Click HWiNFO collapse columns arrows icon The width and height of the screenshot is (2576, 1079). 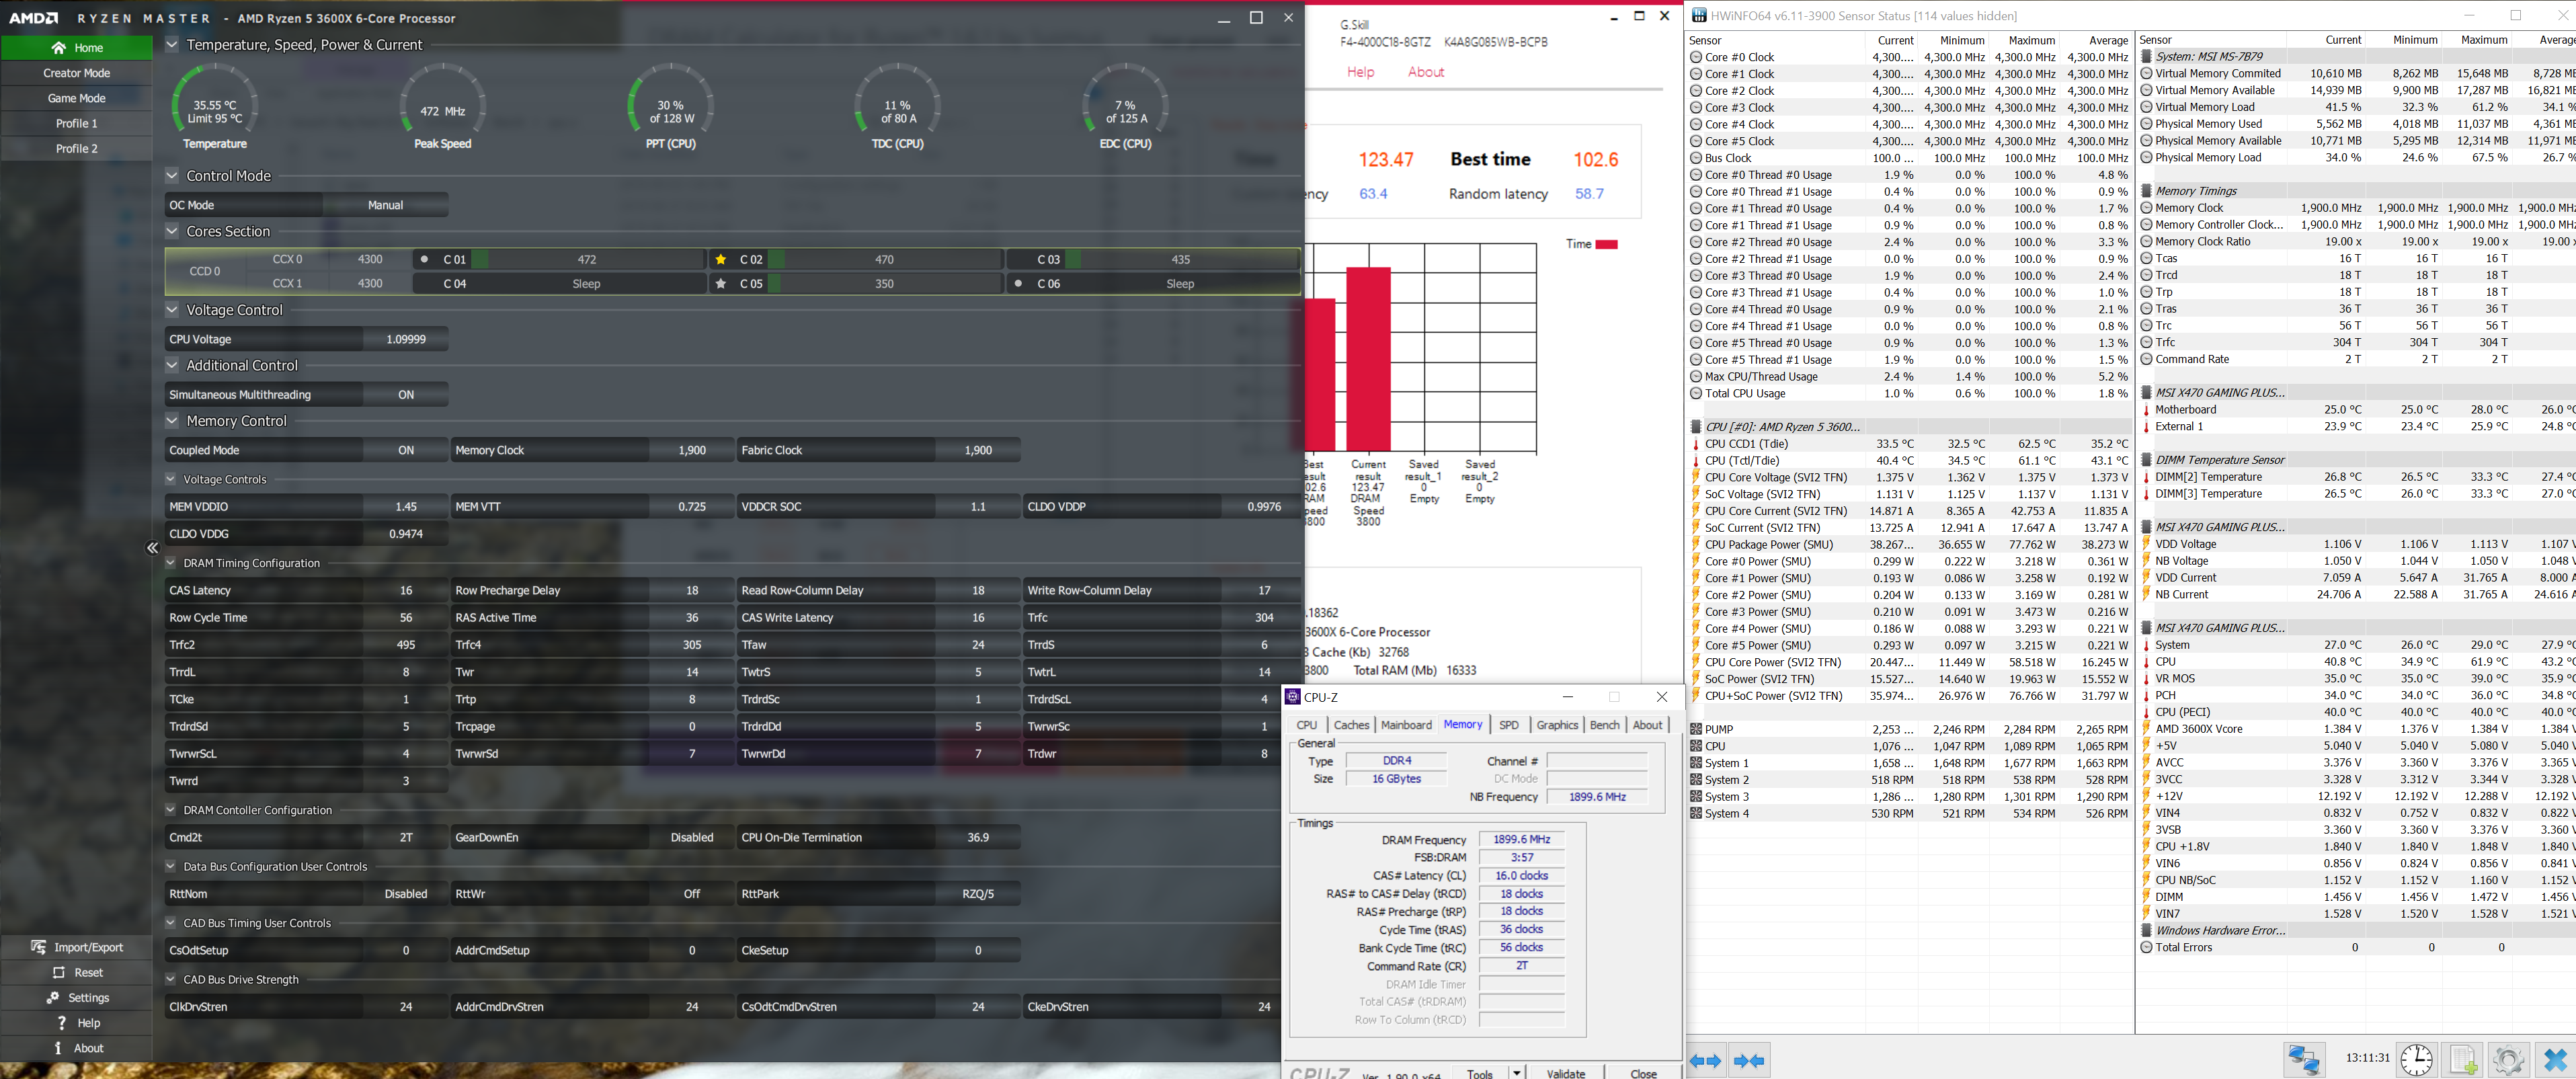point(1749,1060)
